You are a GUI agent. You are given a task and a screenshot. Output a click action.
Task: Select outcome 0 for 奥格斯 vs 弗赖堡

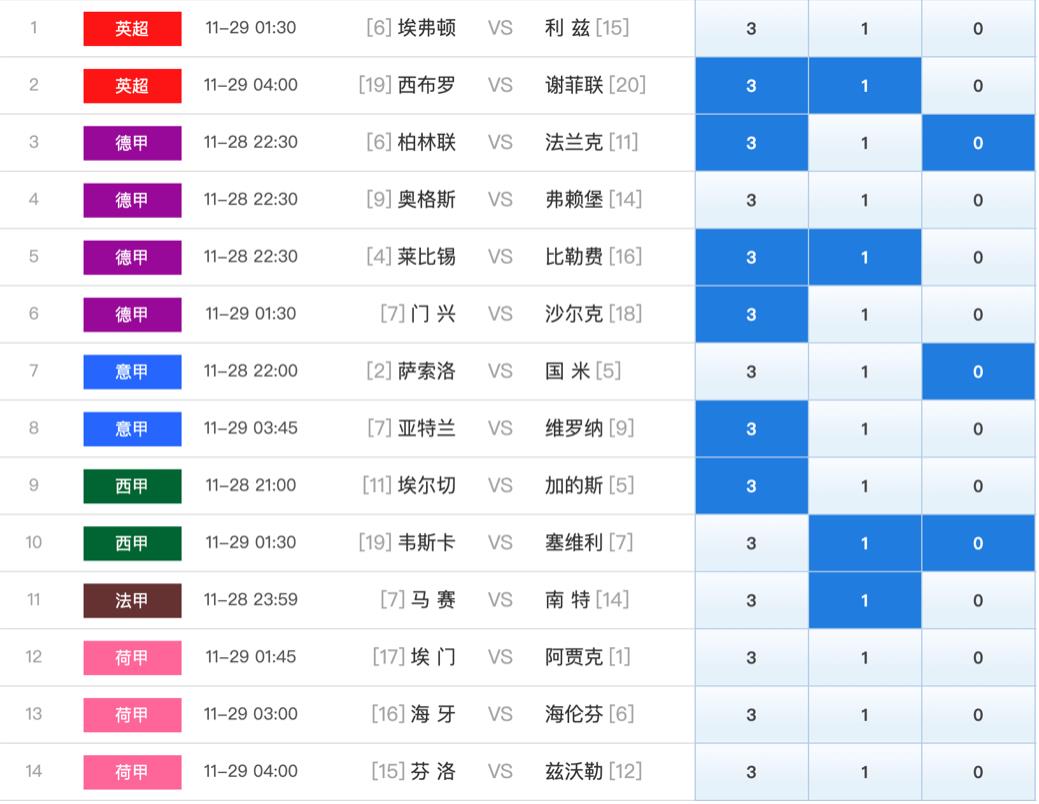point(978,200)
